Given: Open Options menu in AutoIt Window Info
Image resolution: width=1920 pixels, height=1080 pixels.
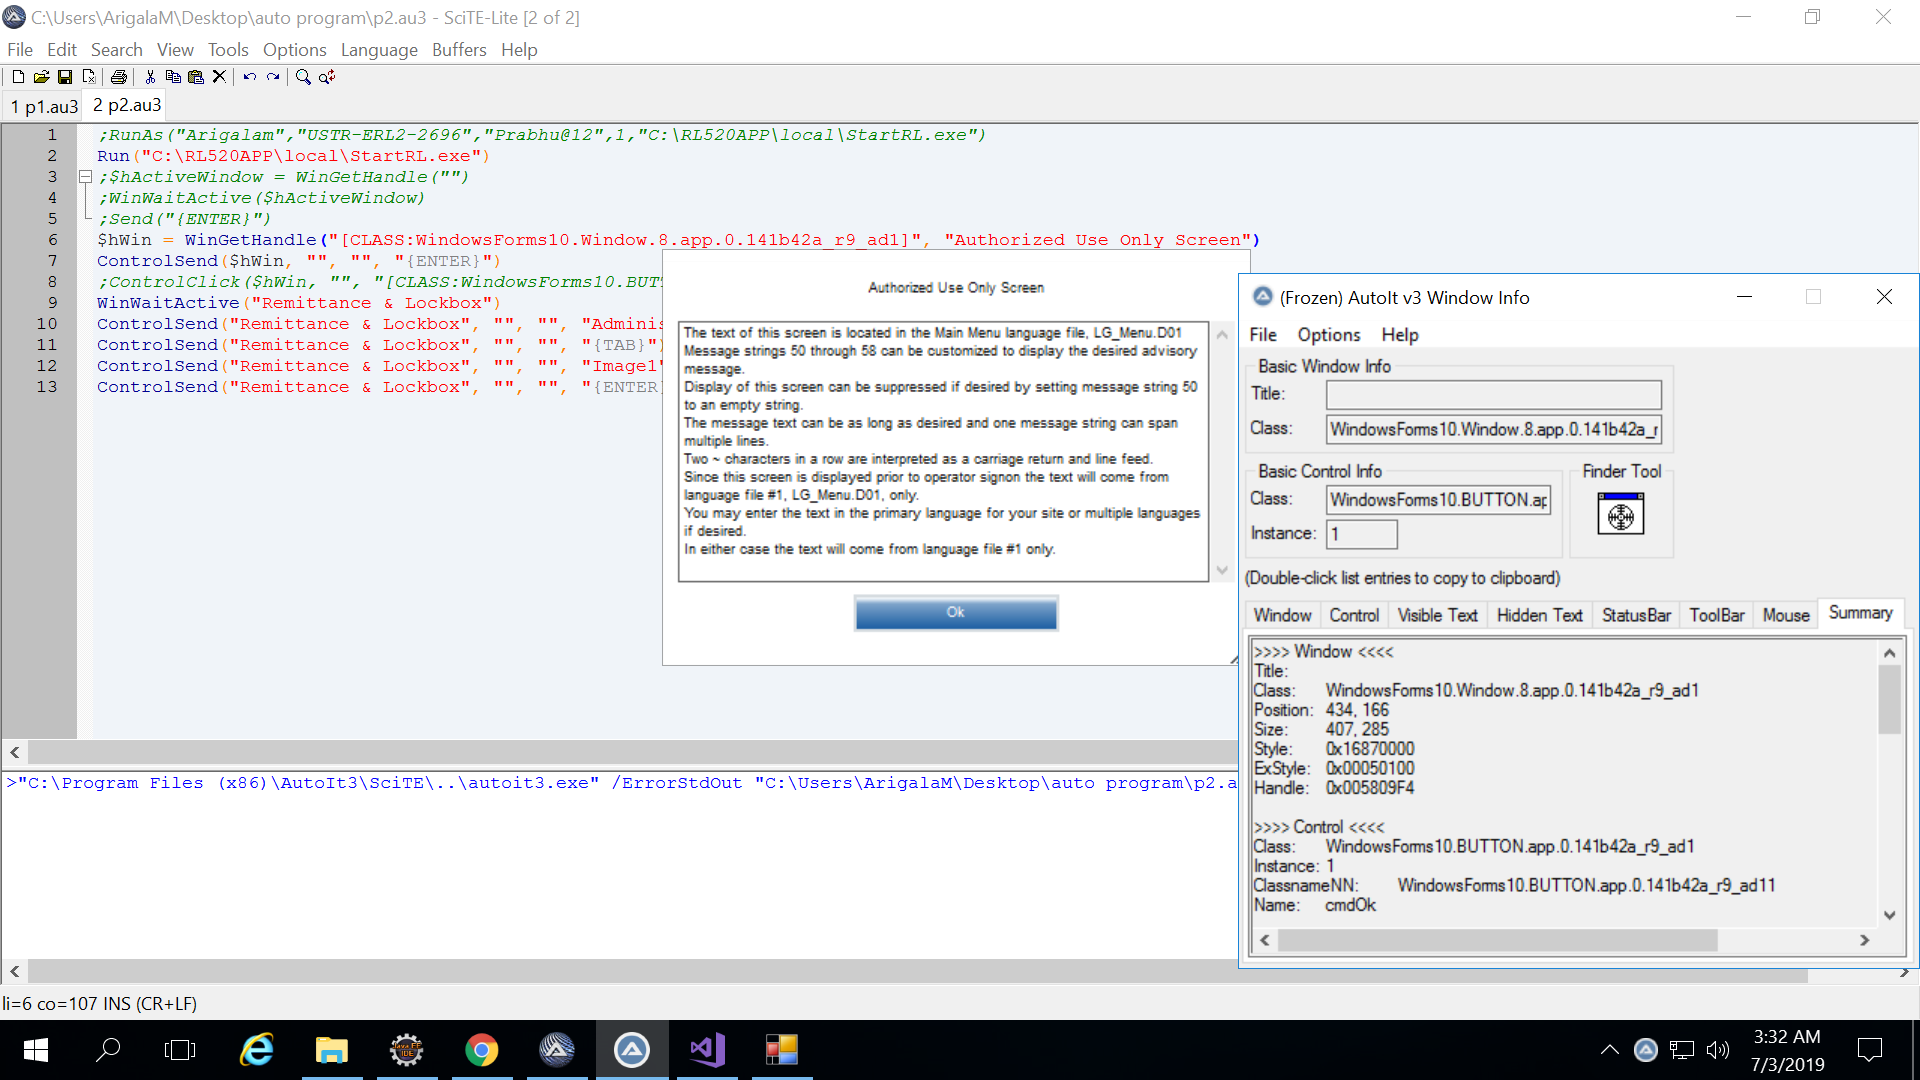Looking at the screenshot, I should tap(1329, 335).
